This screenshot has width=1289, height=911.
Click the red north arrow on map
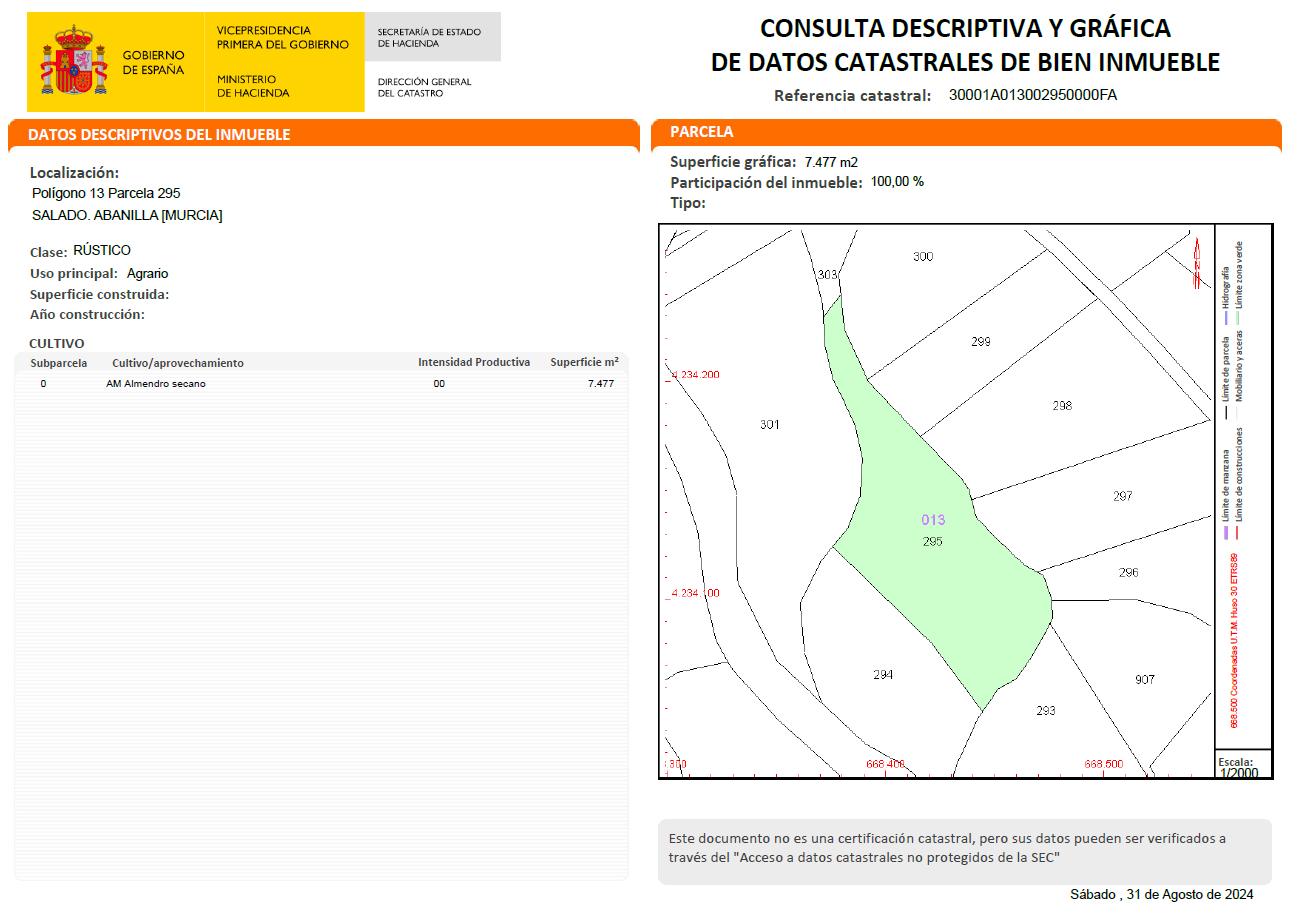tap(1197, 264)
